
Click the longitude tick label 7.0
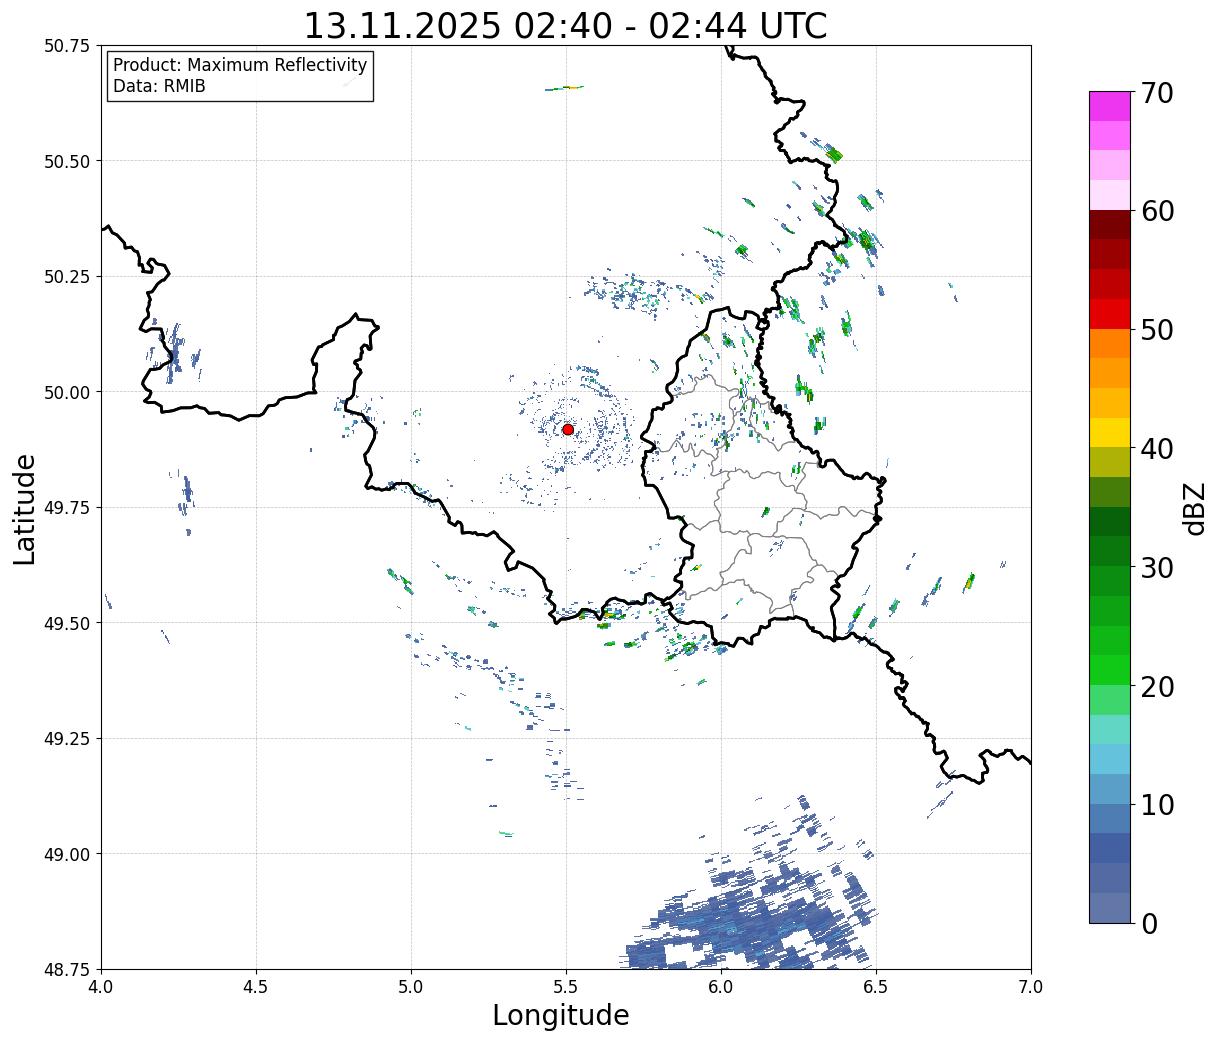pos(1031,987)
